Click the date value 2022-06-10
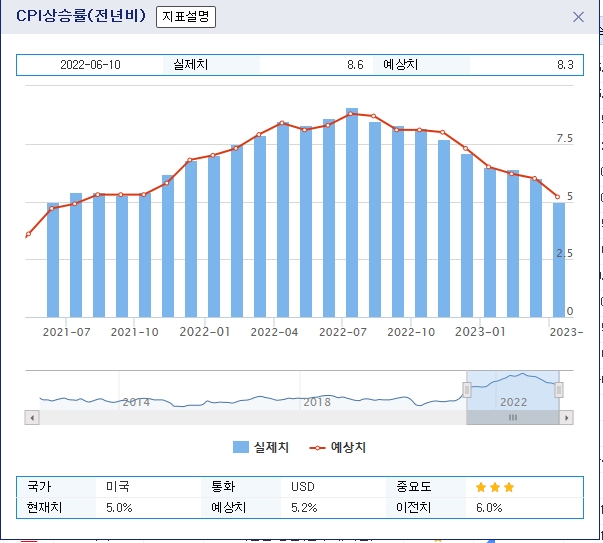 tap(90, 65)
